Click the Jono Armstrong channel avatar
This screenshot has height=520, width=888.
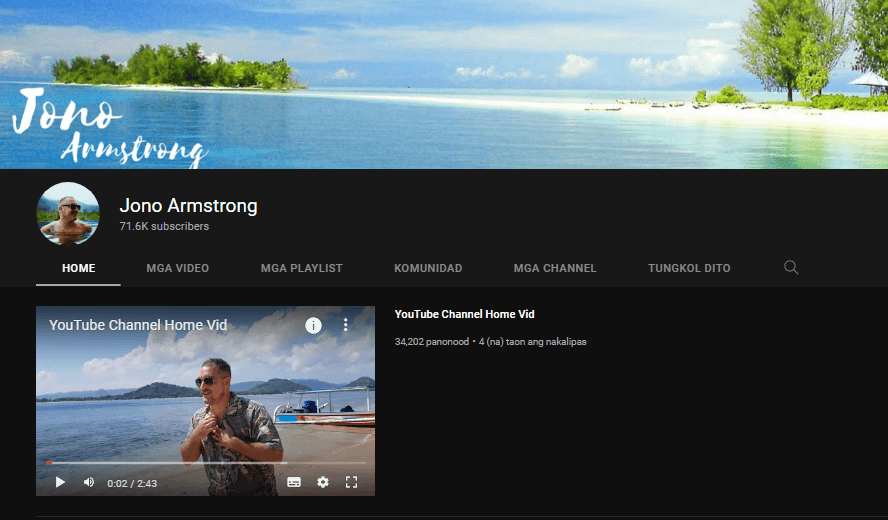coord(68,214)
